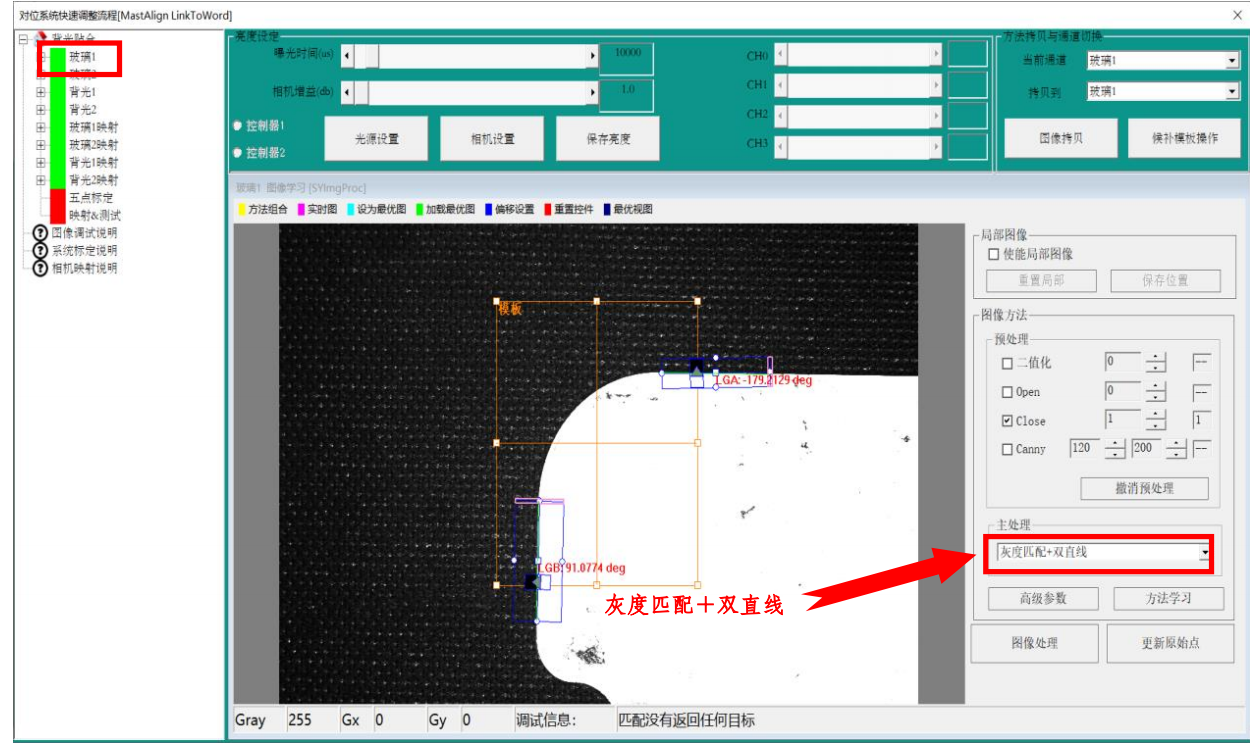Click the 曝光时间 exposure slider track

click(470, 56)
